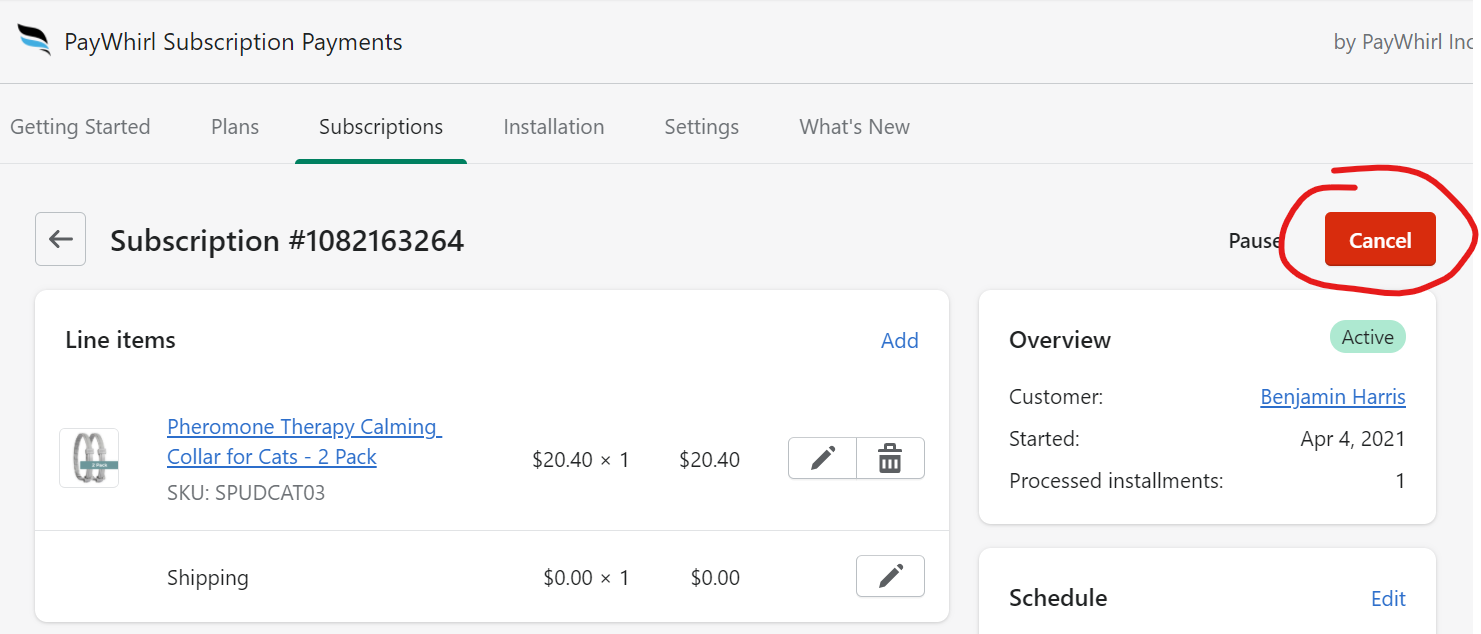View the What's New tab

tap(855, 127)
